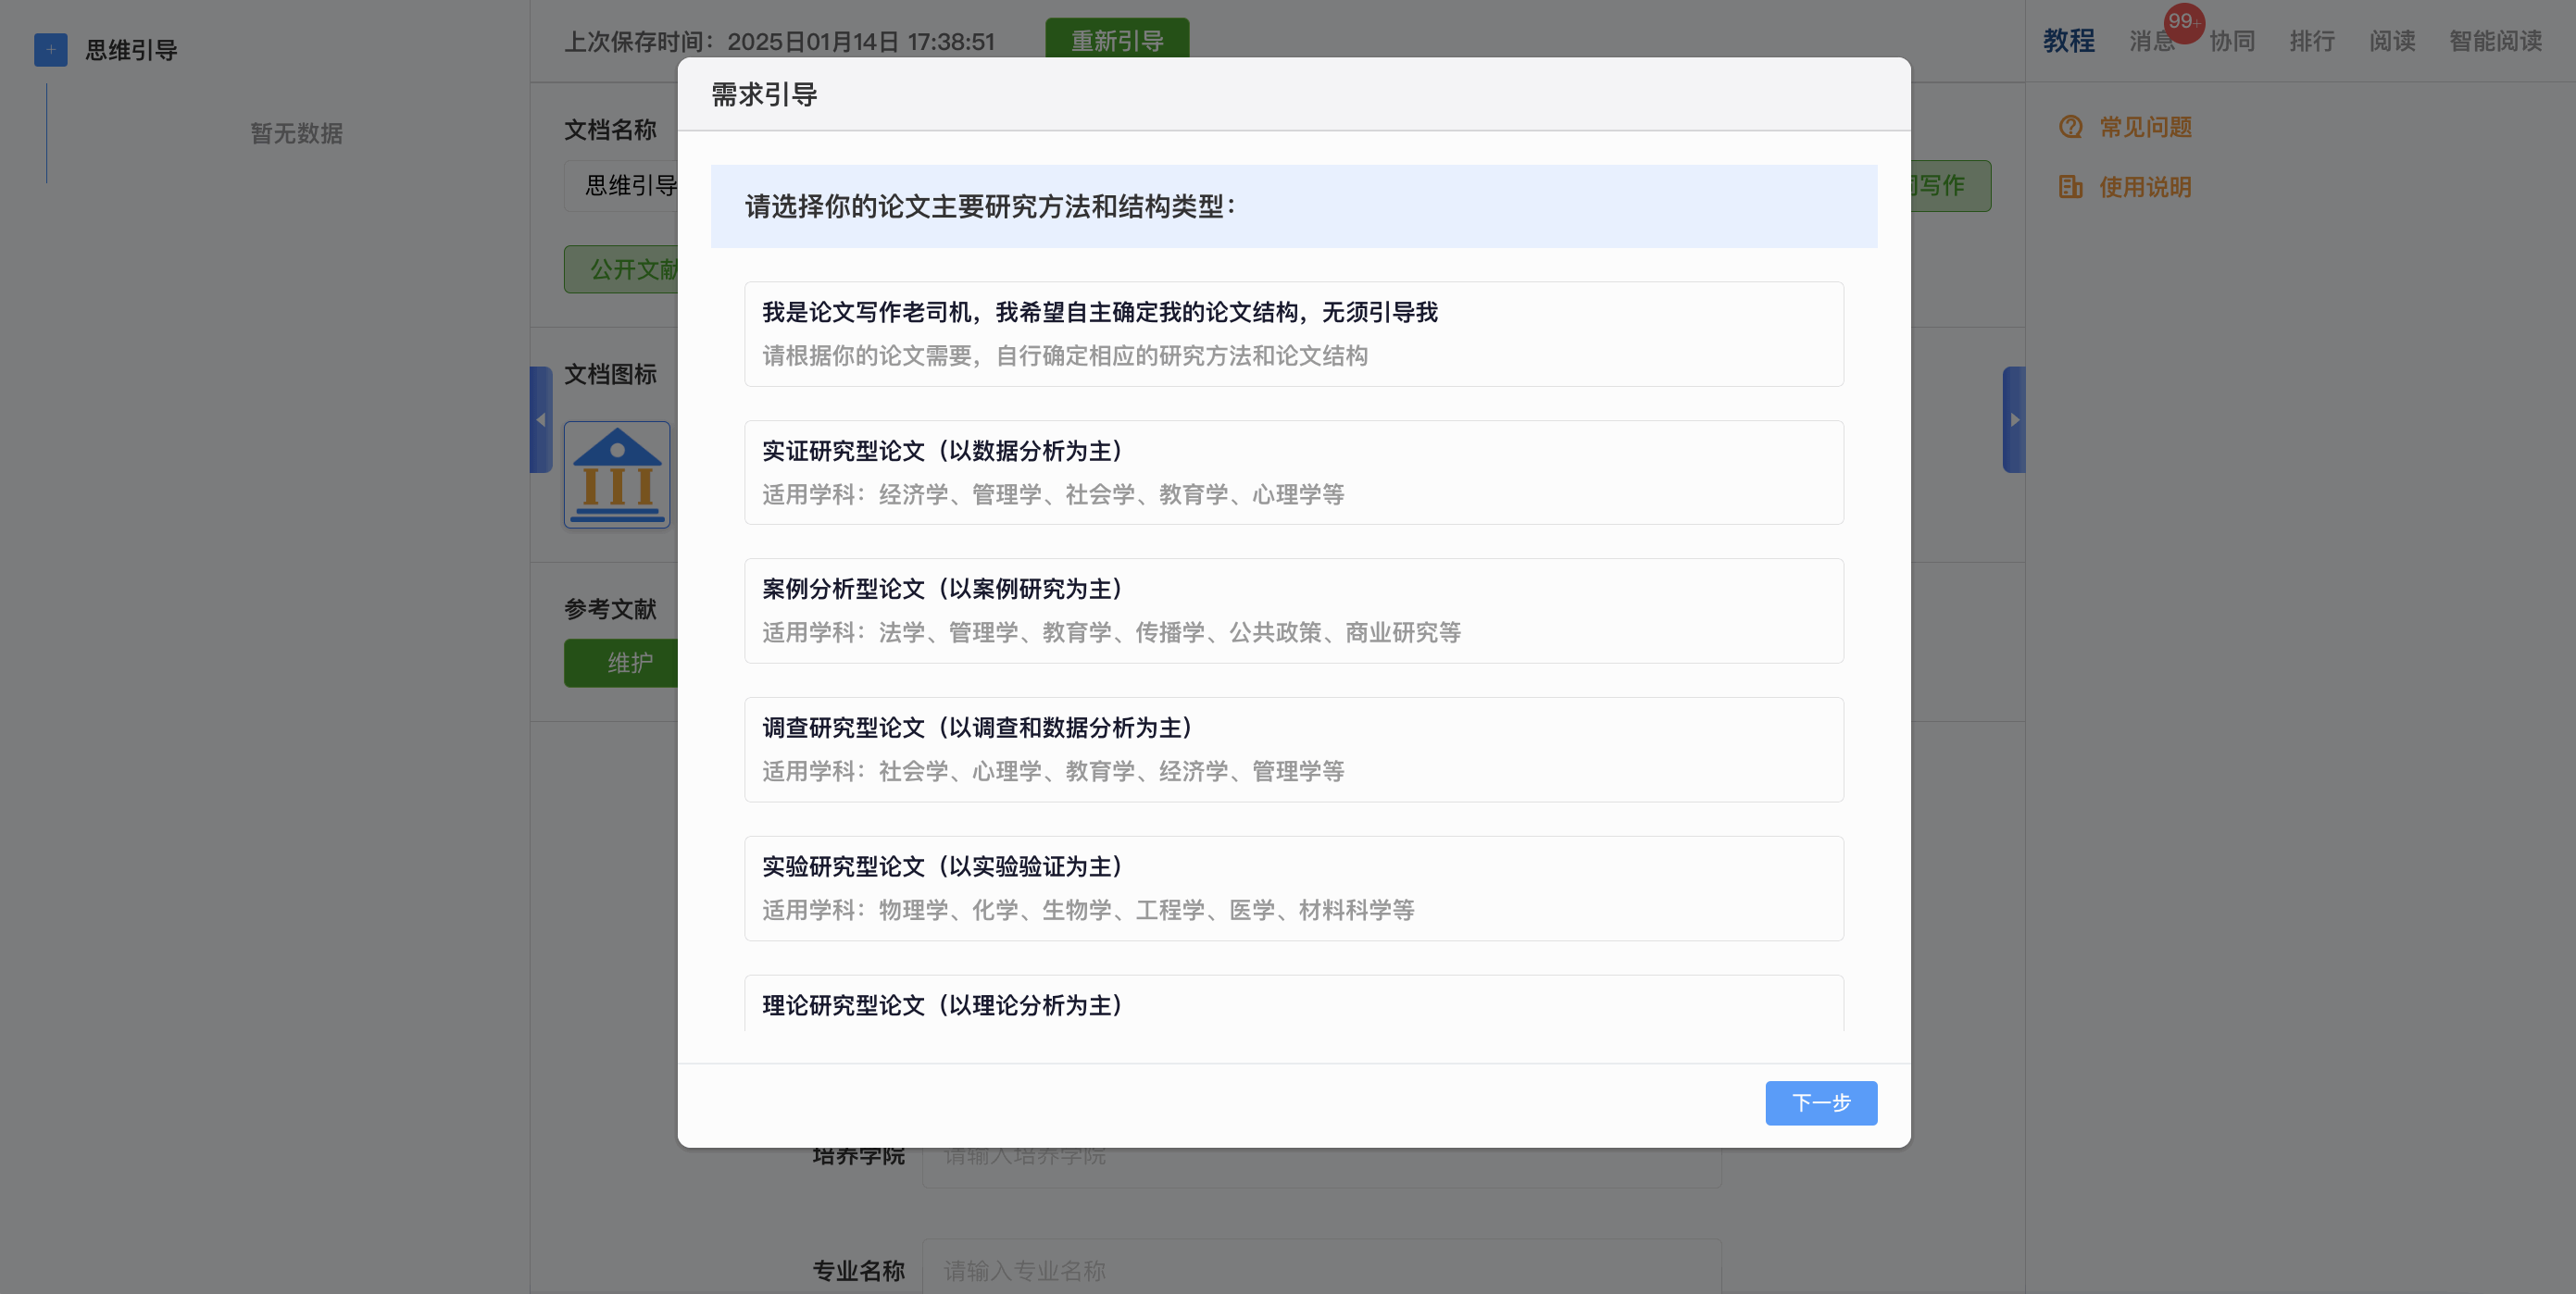Select 实证研究型论文 option
Image resolution: width=2576 pixels, height=1294 pixels.
1293,472
